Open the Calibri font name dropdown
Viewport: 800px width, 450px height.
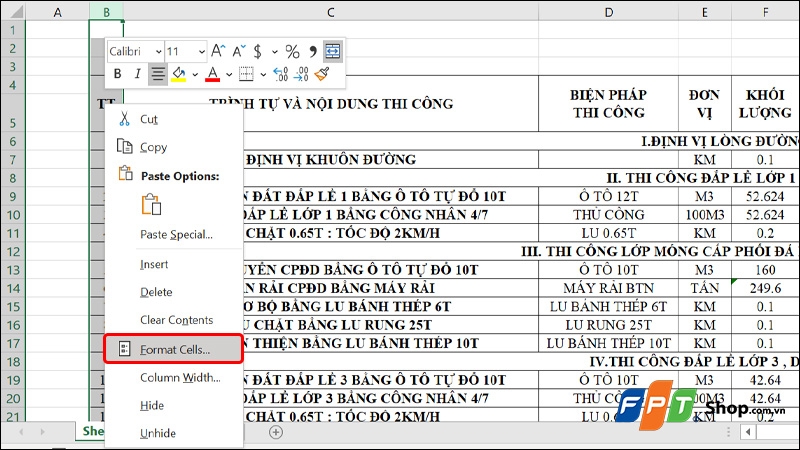tap(159, 52)
